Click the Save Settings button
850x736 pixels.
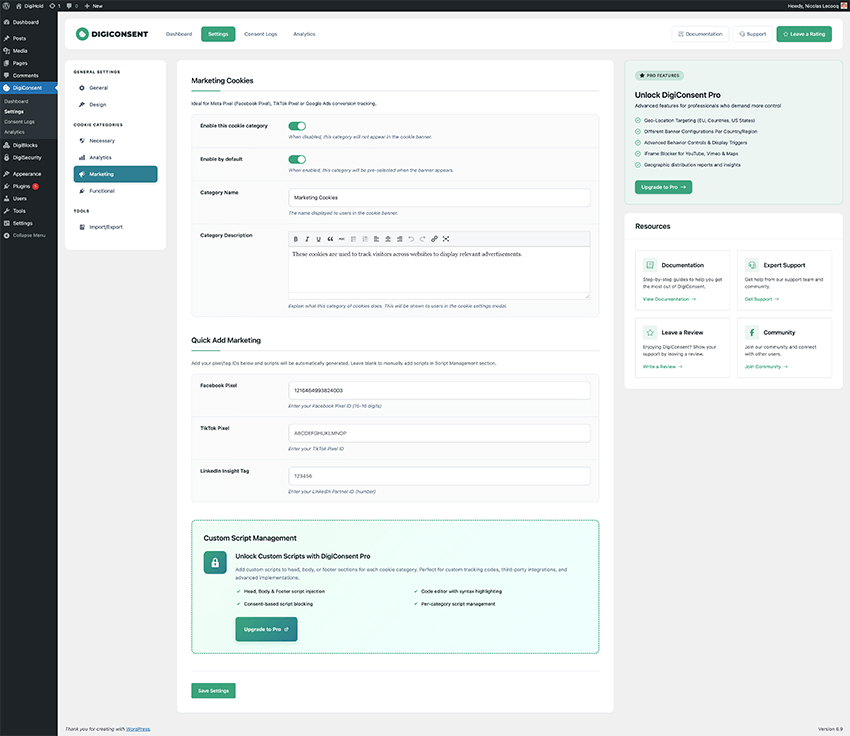[x=213, y=691]
